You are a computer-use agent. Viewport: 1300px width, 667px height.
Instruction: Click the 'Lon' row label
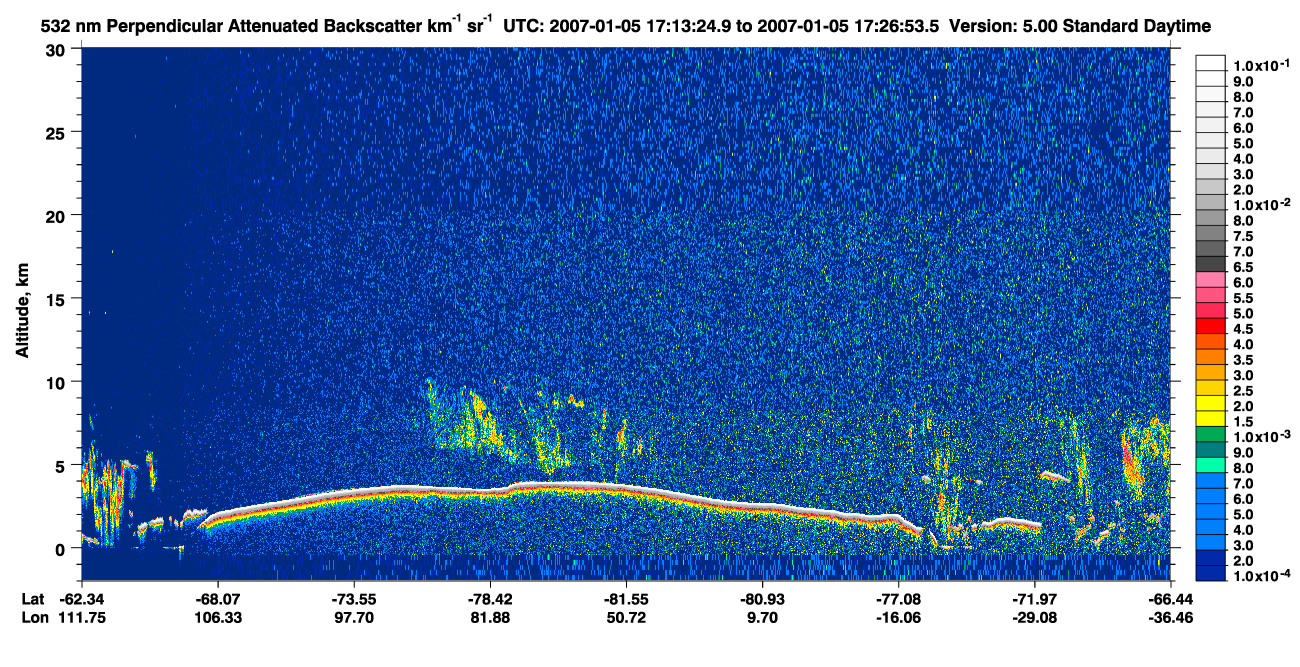click(x=34, y=617)
